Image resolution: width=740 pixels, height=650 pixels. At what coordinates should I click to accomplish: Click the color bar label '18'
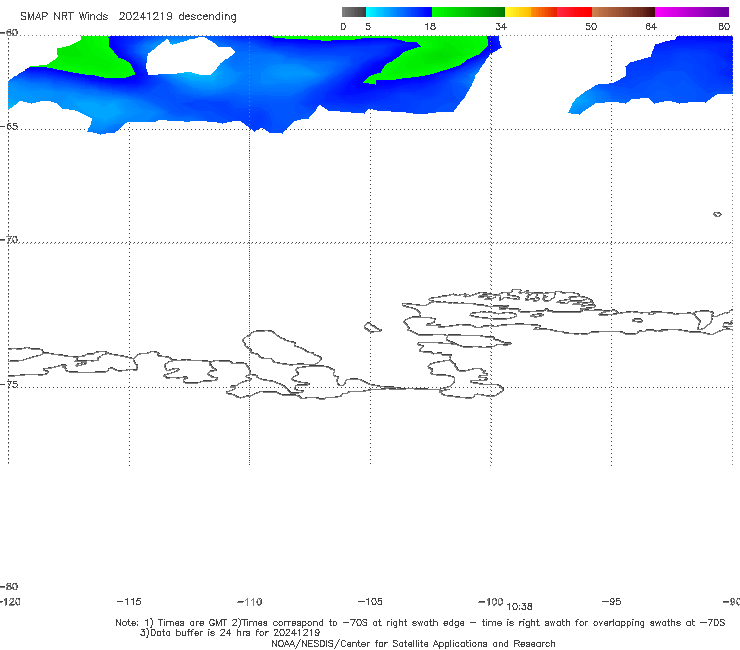430,26
